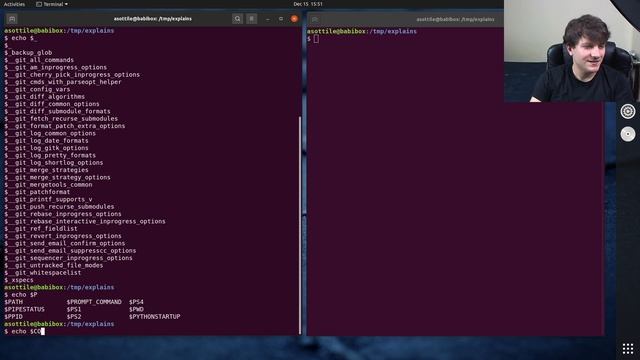Screen dimensions: 640x360
Task: Click the webcam overlay of the presenter
Action: coord(572,51)
